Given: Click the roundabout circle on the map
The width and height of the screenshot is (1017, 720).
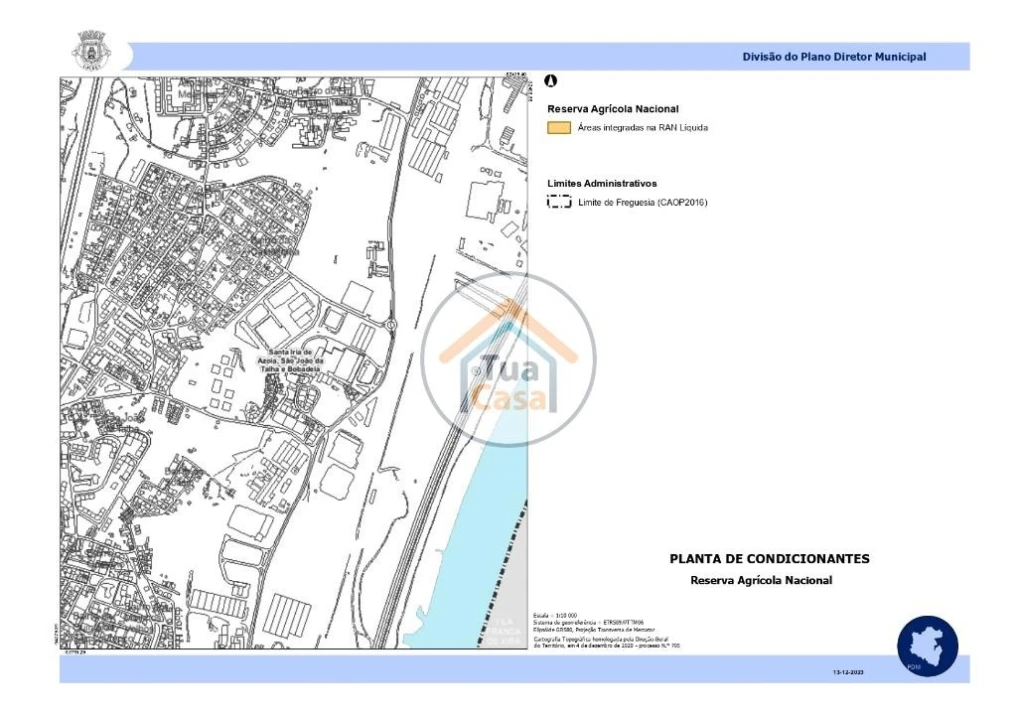Looking at the screenshot, I should pos(391,324).
